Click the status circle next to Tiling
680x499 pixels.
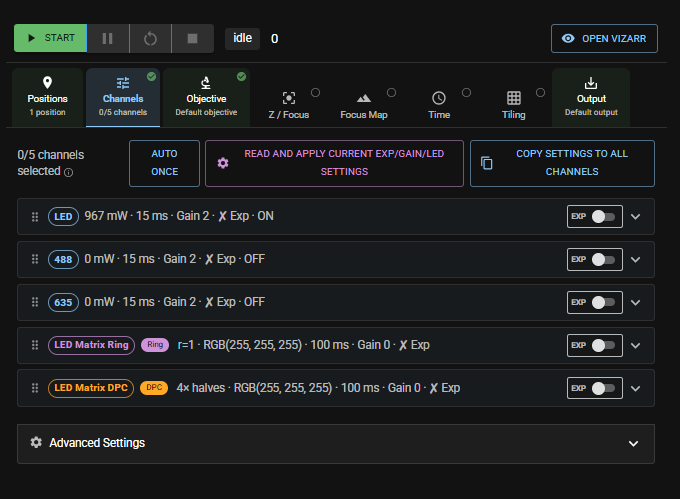(540, 92)
